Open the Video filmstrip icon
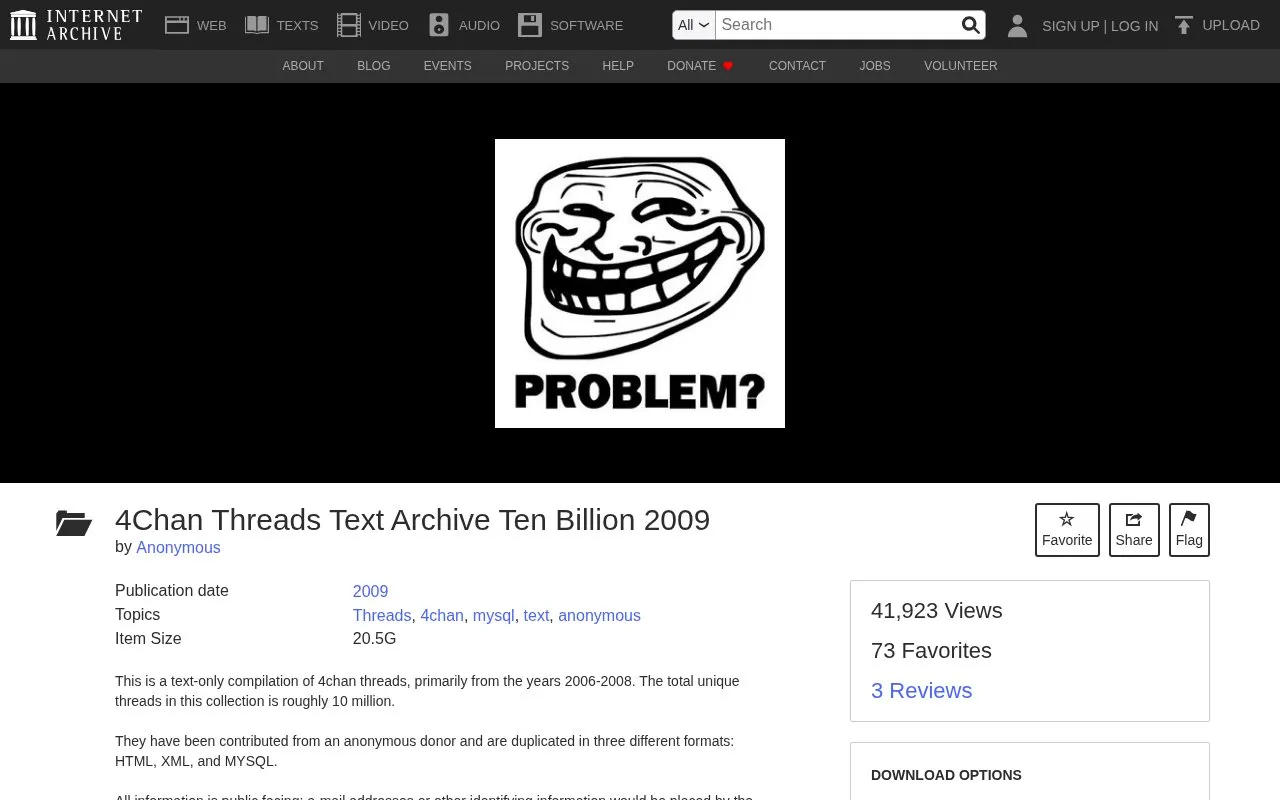Viewport: 1280px width, 800px height. 349,25
